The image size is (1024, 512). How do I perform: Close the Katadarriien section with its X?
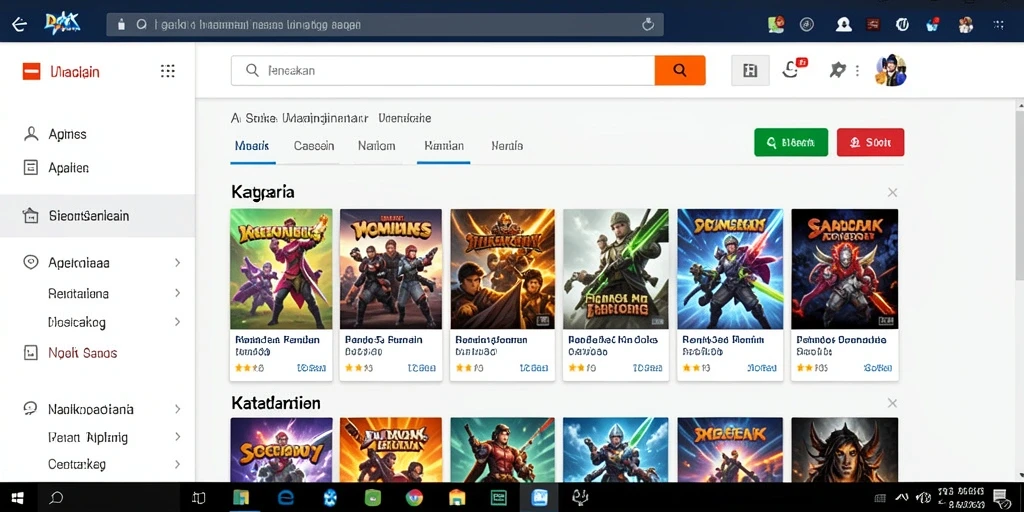[893, 403]
